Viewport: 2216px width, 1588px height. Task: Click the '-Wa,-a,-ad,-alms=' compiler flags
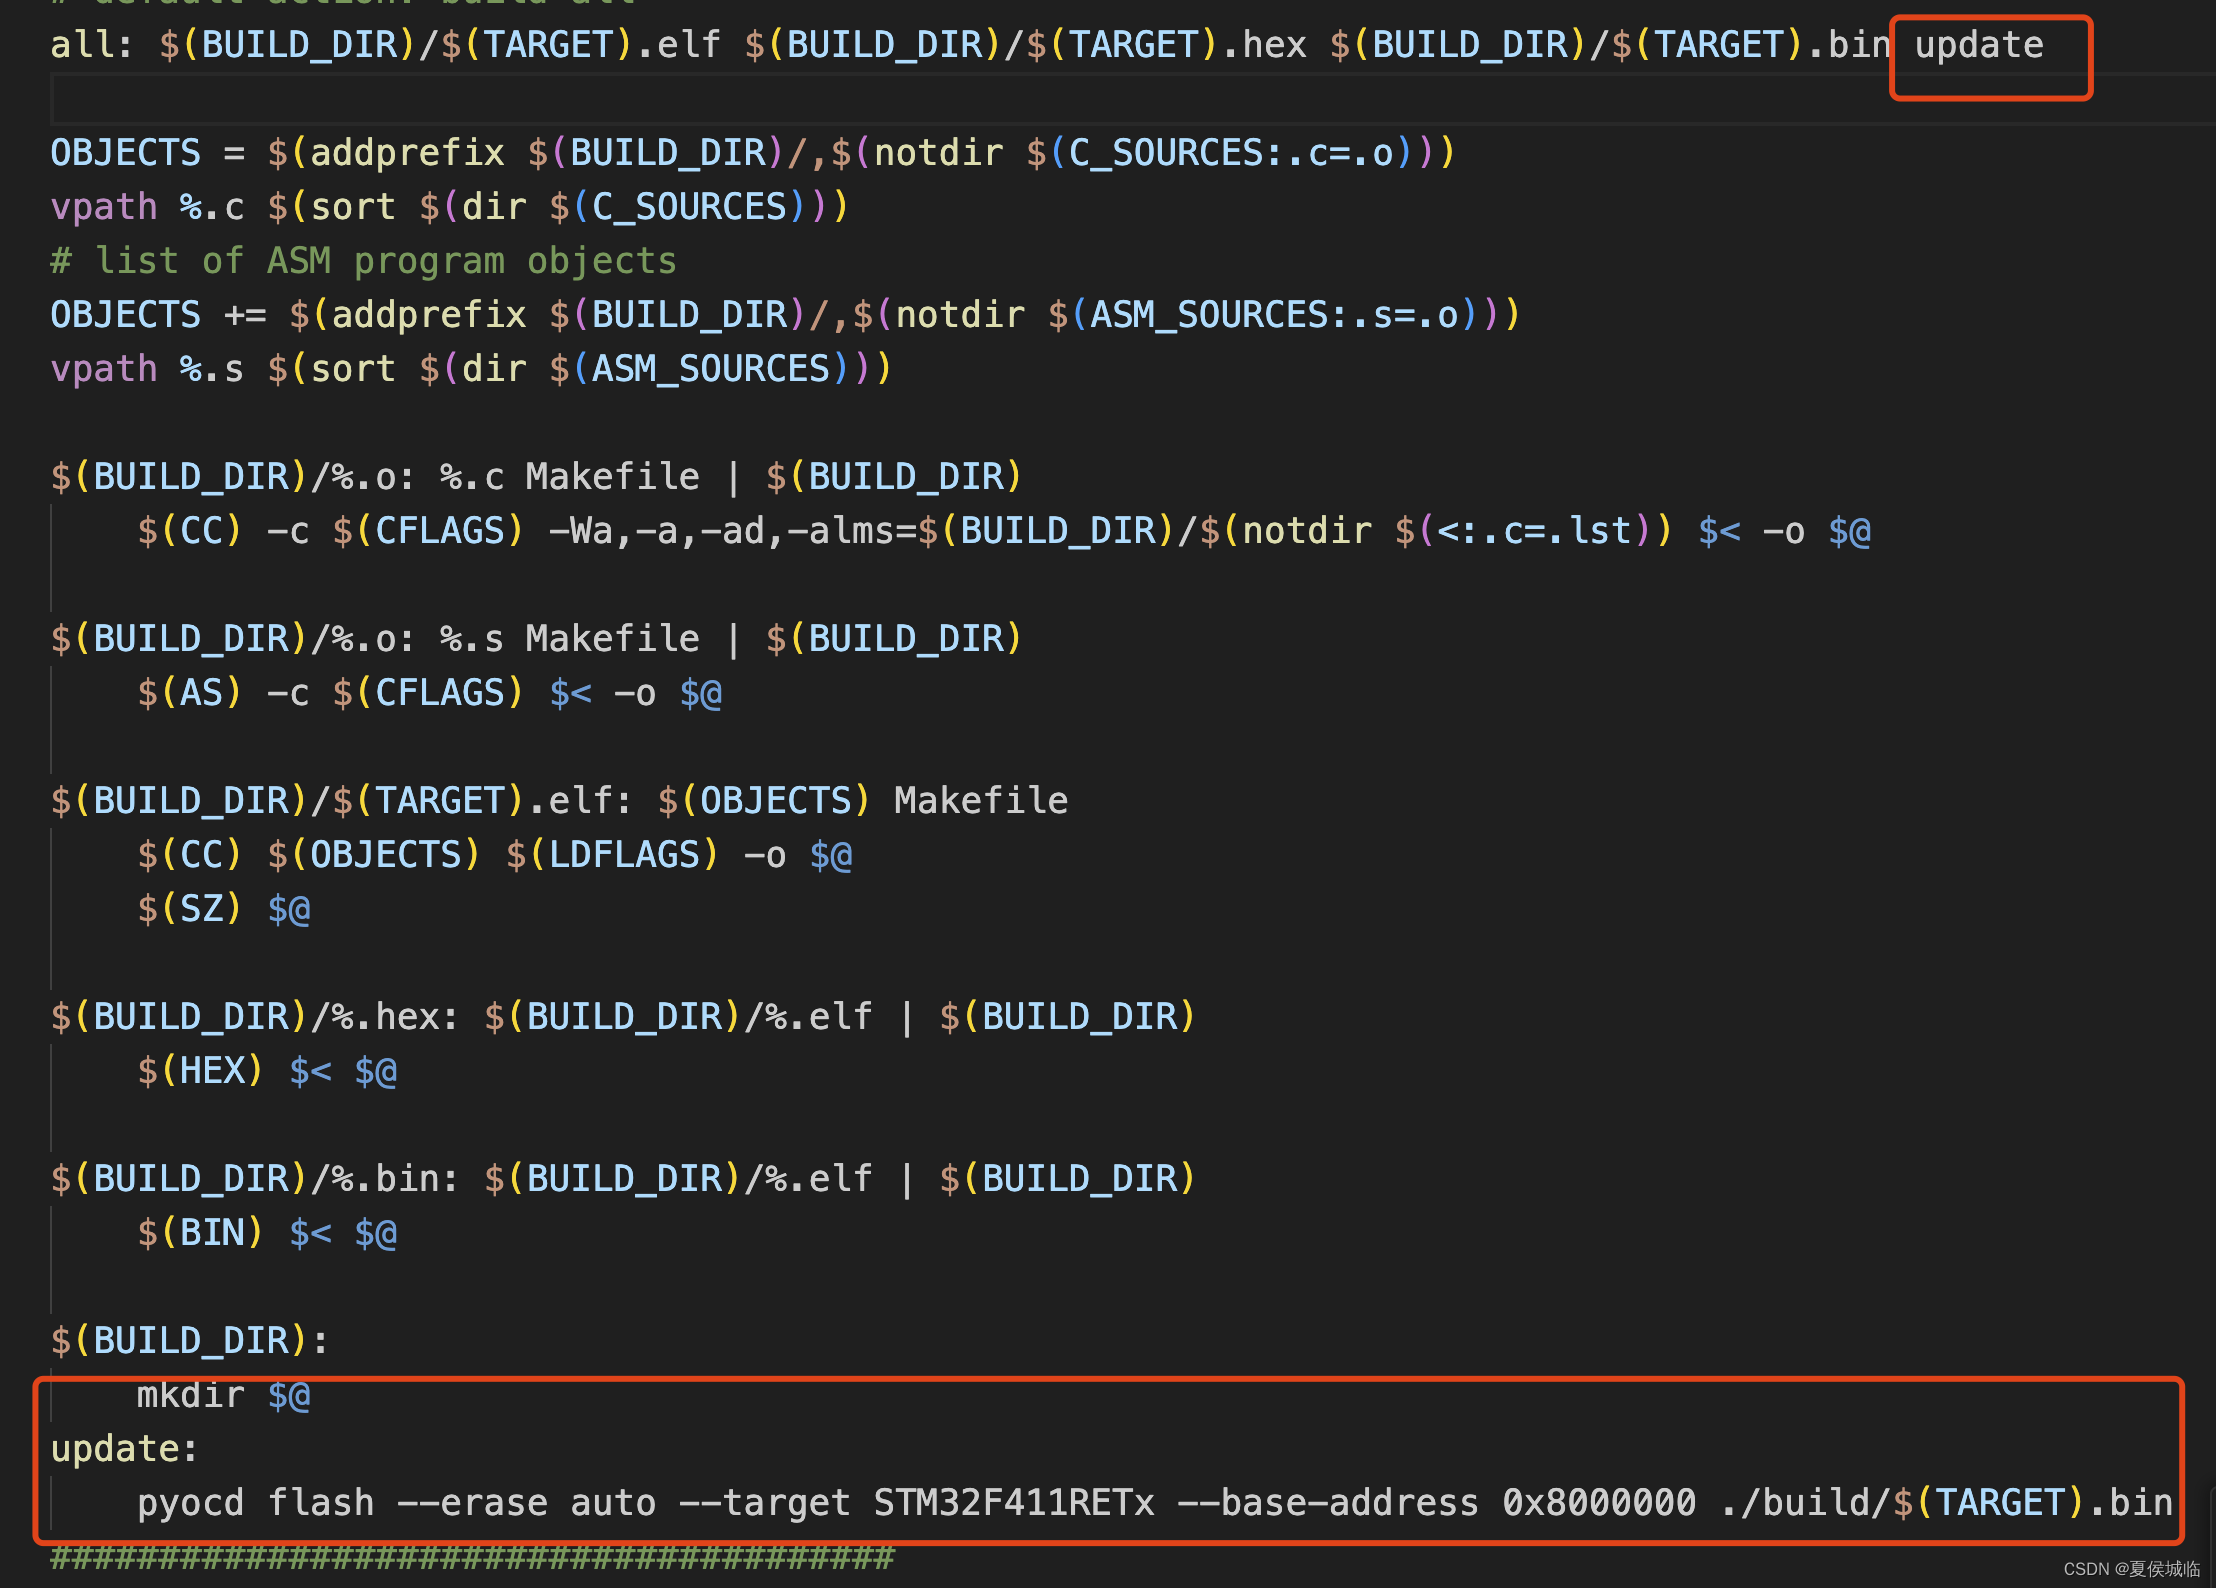pos(732,531)
